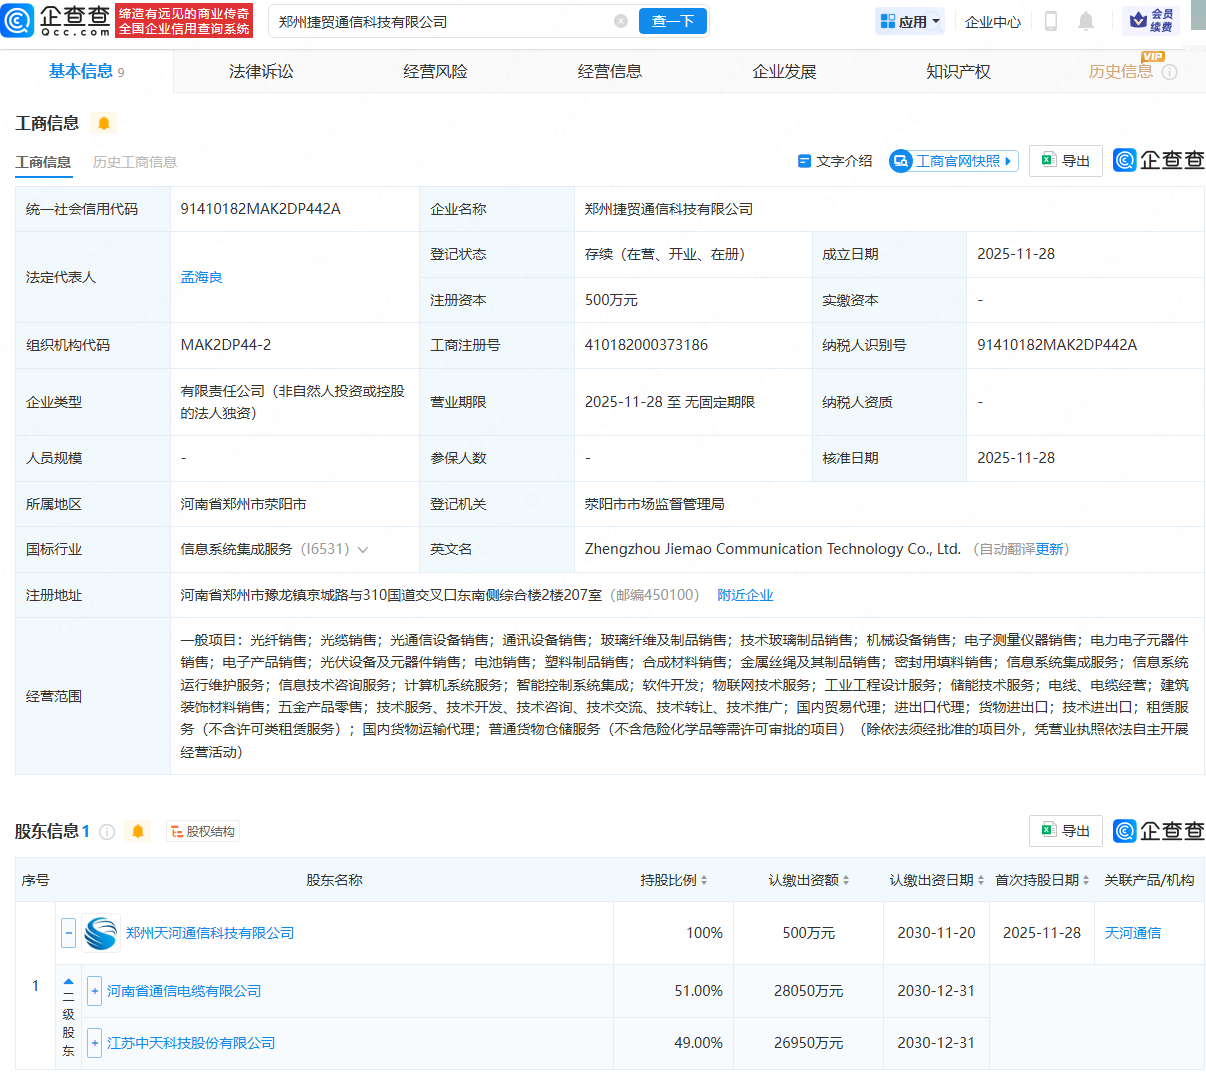Open the 历史工商信息 tab
This screenshot has width=1206, height=1072.
tap(135, 162)
